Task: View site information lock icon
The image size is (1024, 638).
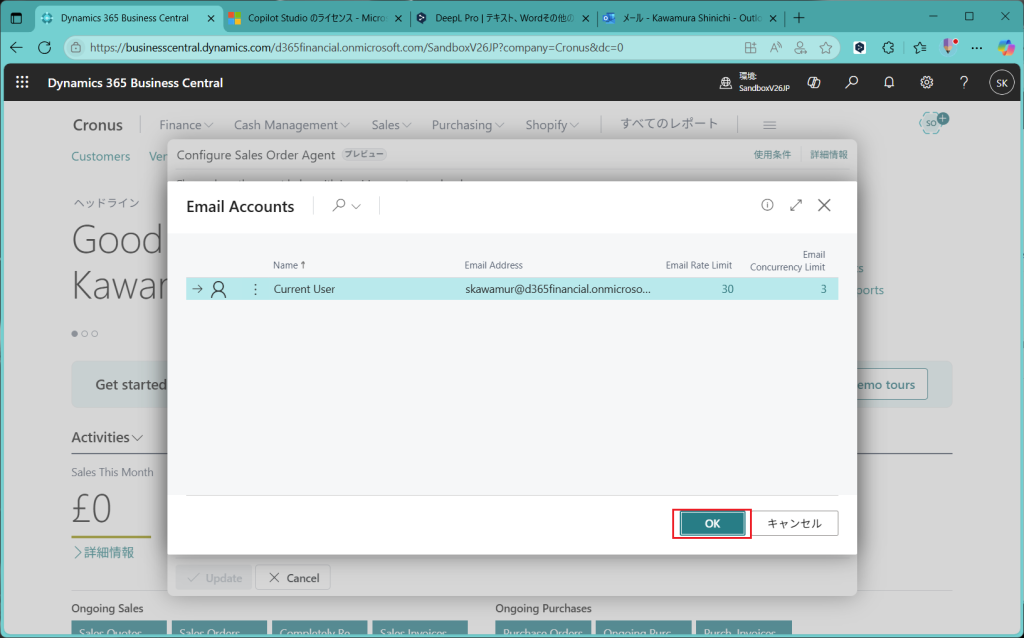Action: [x=76, y=48]
